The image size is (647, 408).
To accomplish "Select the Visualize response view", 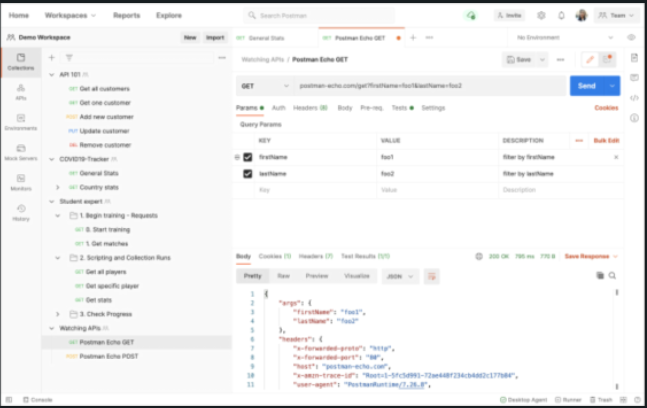I will coord(357,276).
